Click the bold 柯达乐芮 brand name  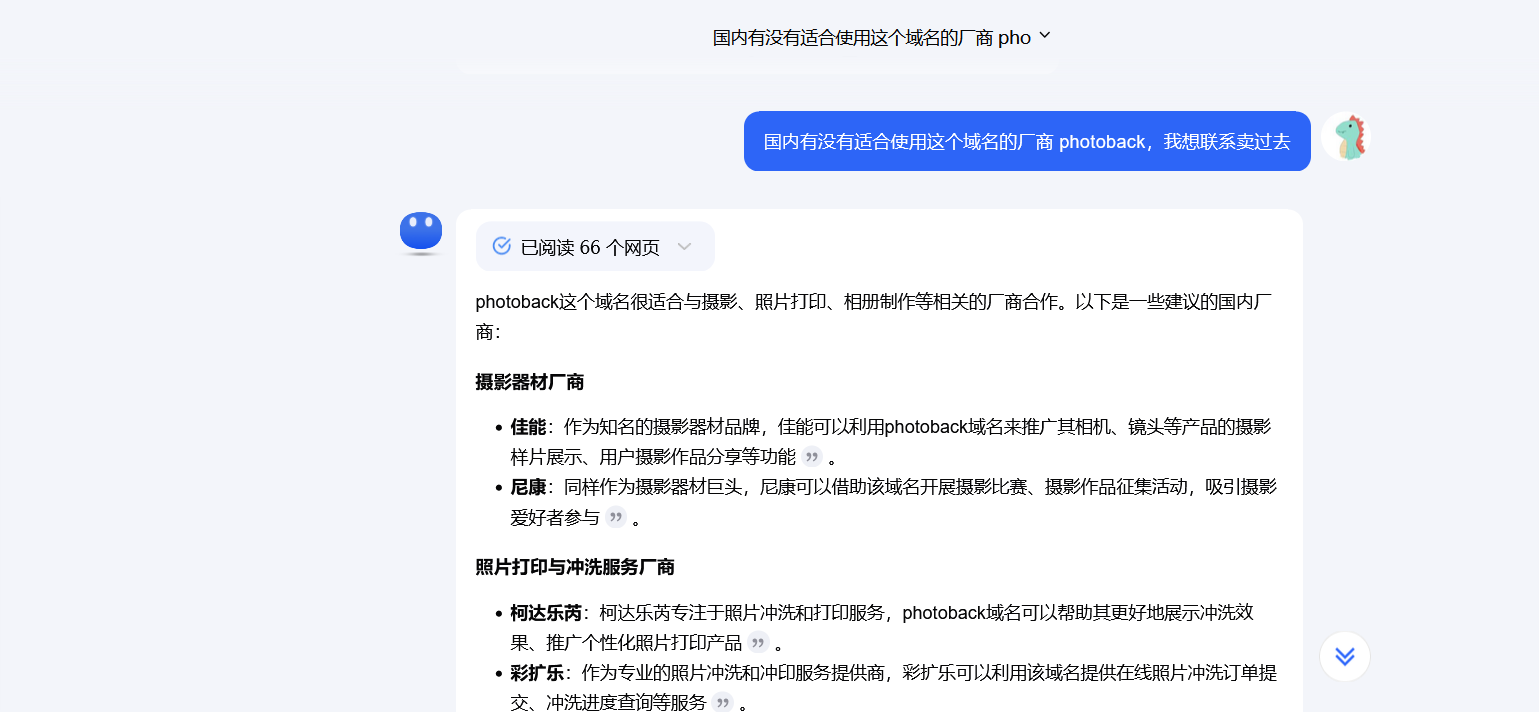pyautogui.click(x=546, y=612)
